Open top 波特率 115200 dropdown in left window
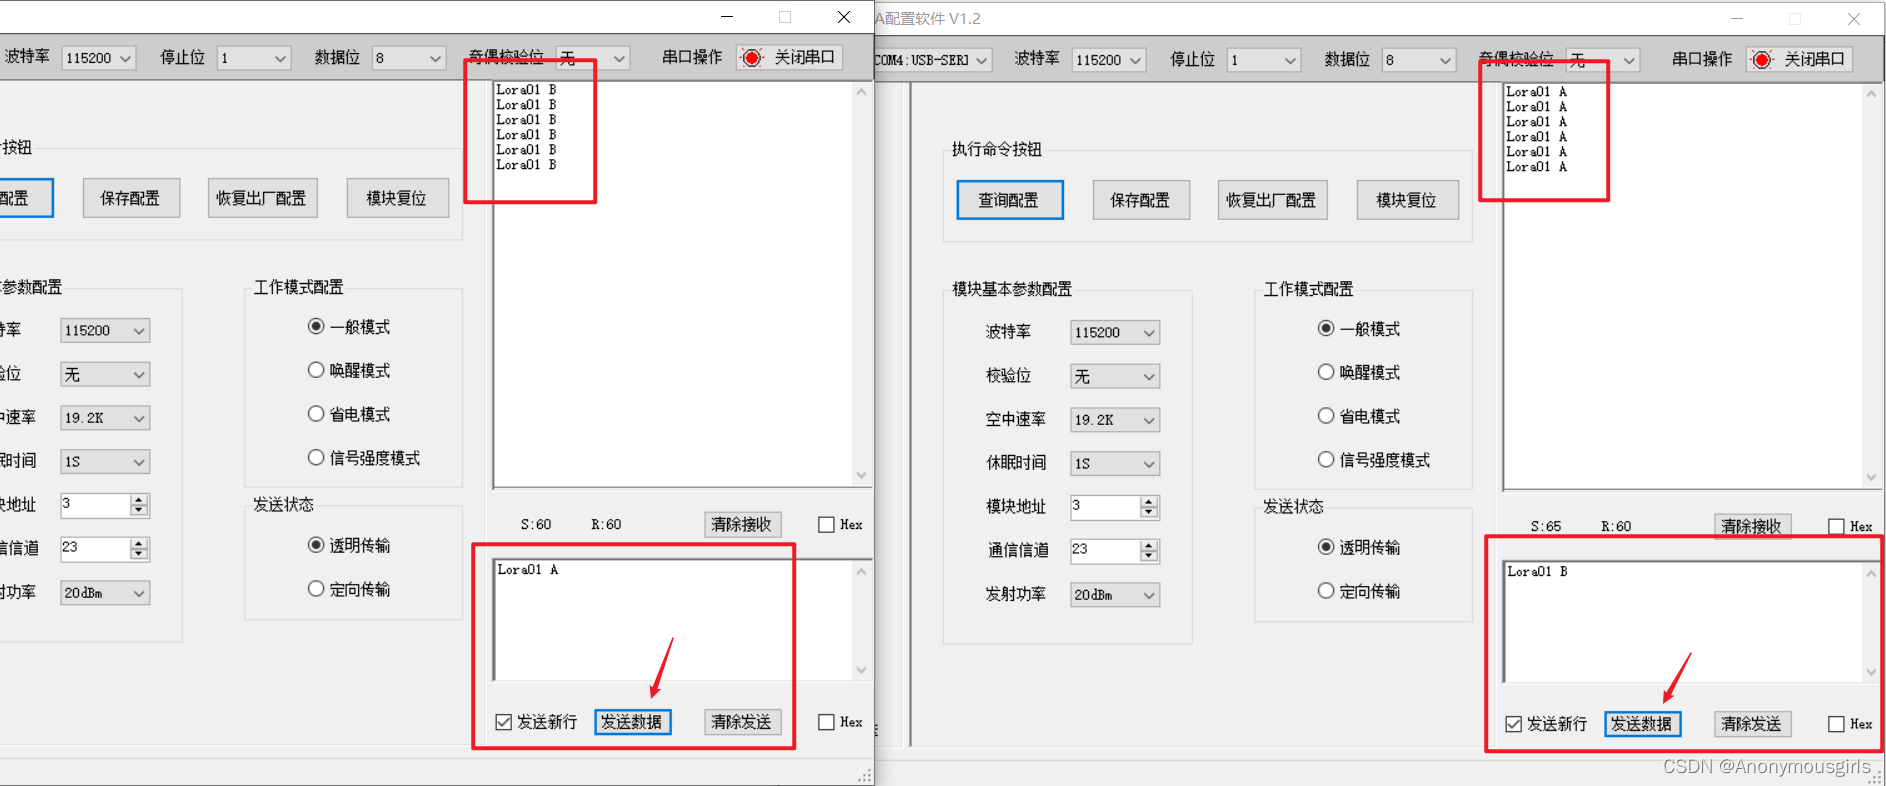This screenshot has width=1886, height=786. [x=98, y=58]
